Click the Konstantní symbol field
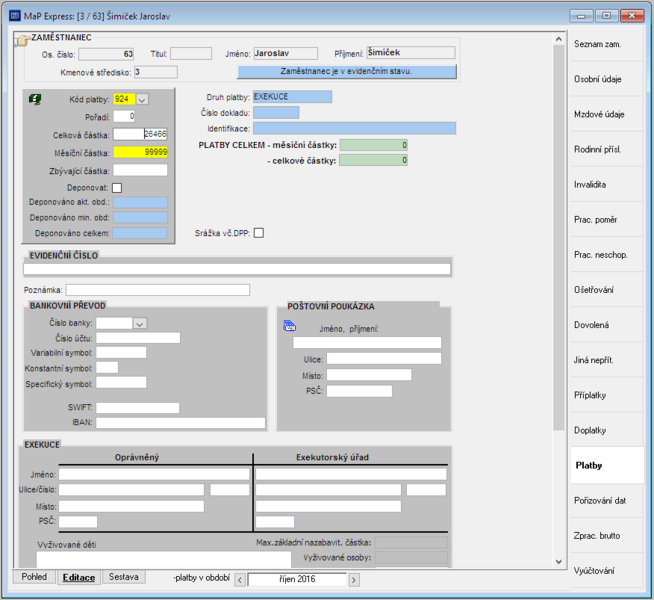This screenshot has width=654, height=600. pyautogui.click(x=107, y=368)
